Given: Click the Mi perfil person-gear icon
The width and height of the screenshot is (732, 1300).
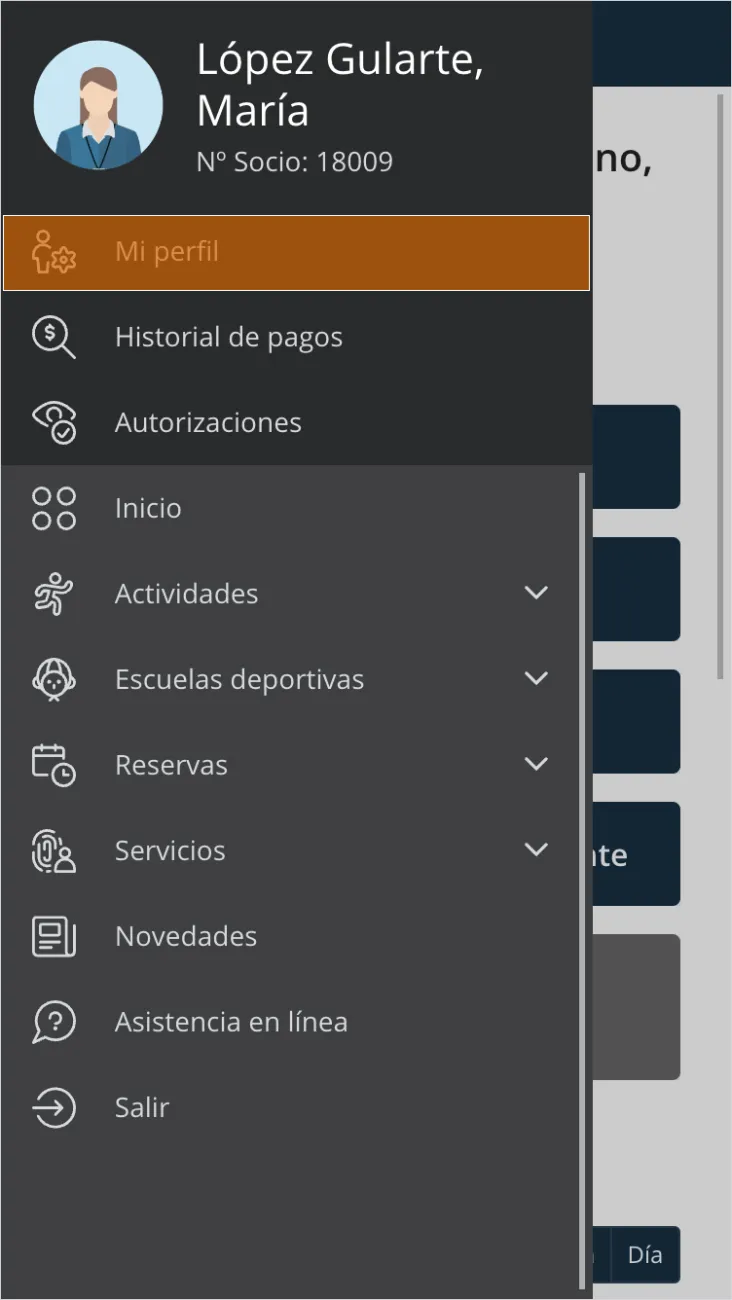Looking at the screenshot, I should (54, 252).
